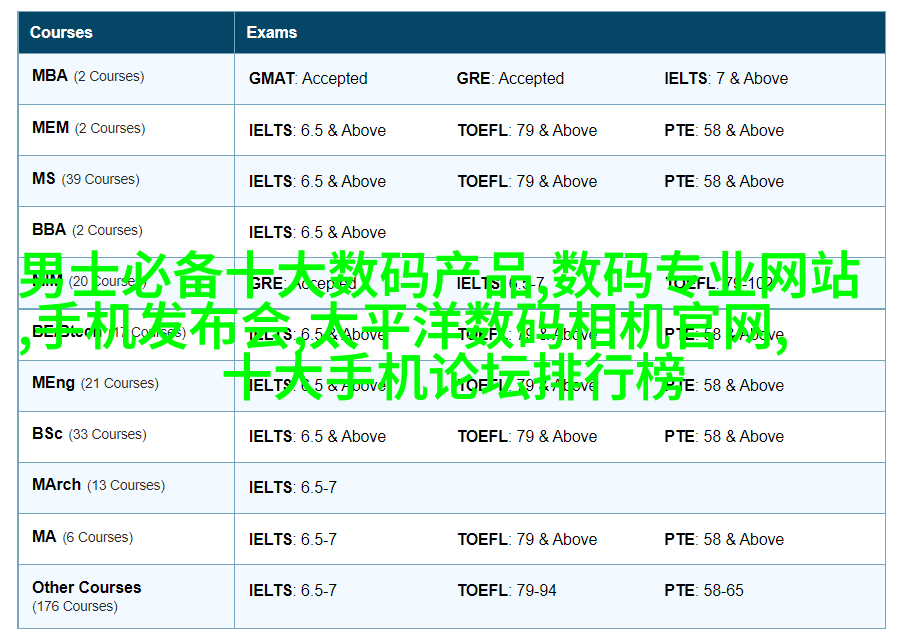Click the "PTE: 58-65" entry
The width and height of the screenshot is (901, 639).
pyautogui.click(x=704, y=591)
